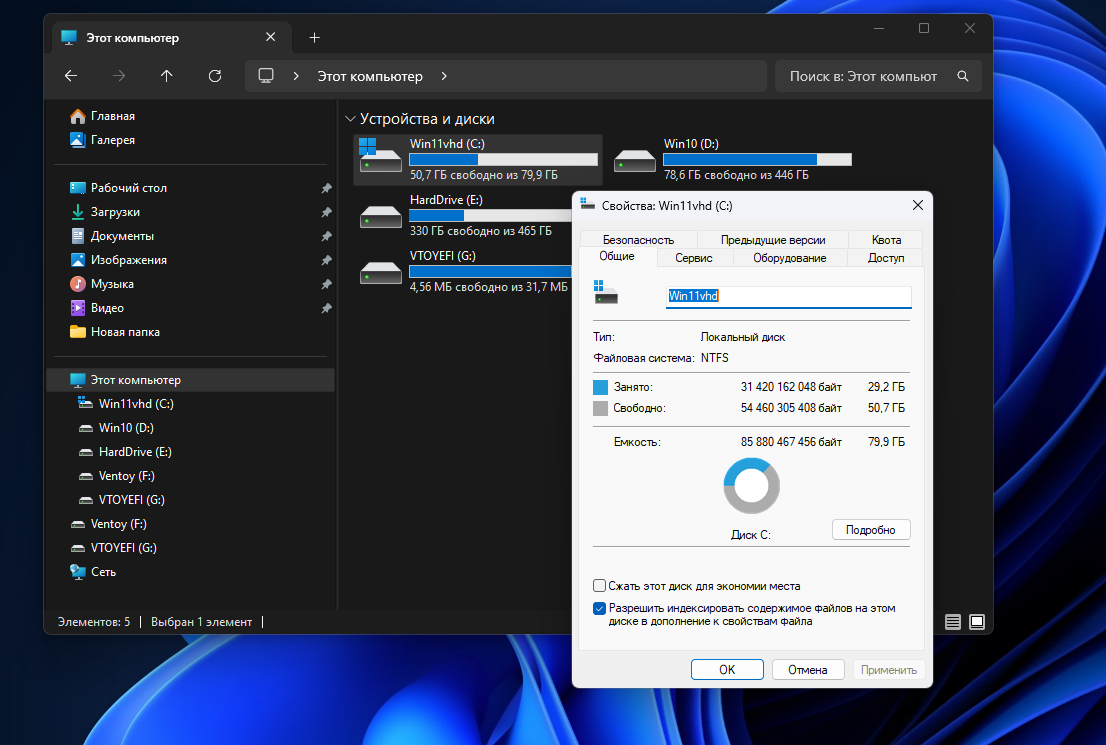Open the Безопасность tab
The image size is (1106, 745).
638,240
